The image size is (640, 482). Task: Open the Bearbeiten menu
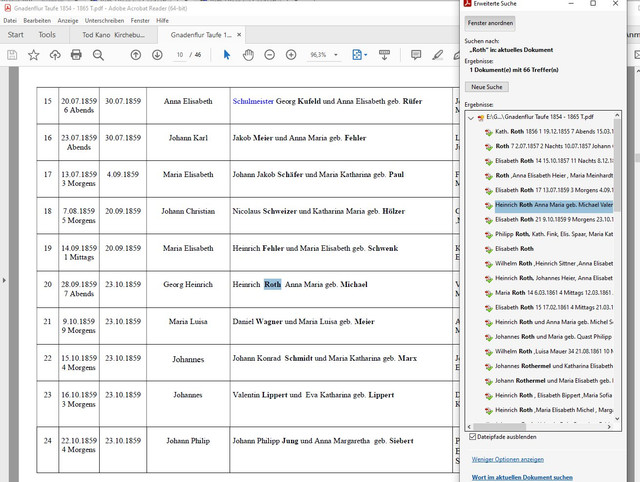click(37, 20)
